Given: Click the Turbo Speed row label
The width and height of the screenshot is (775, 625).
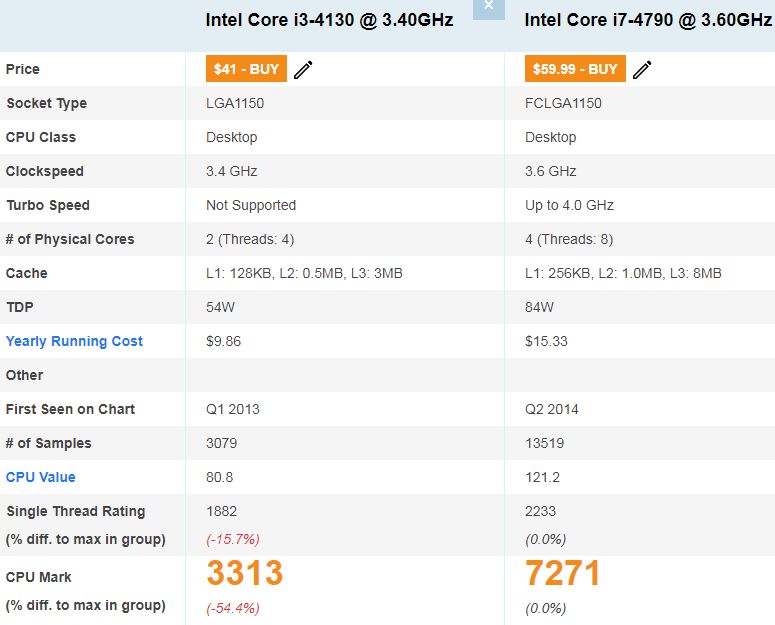Looking at the screenshot, I should (48, 206).
